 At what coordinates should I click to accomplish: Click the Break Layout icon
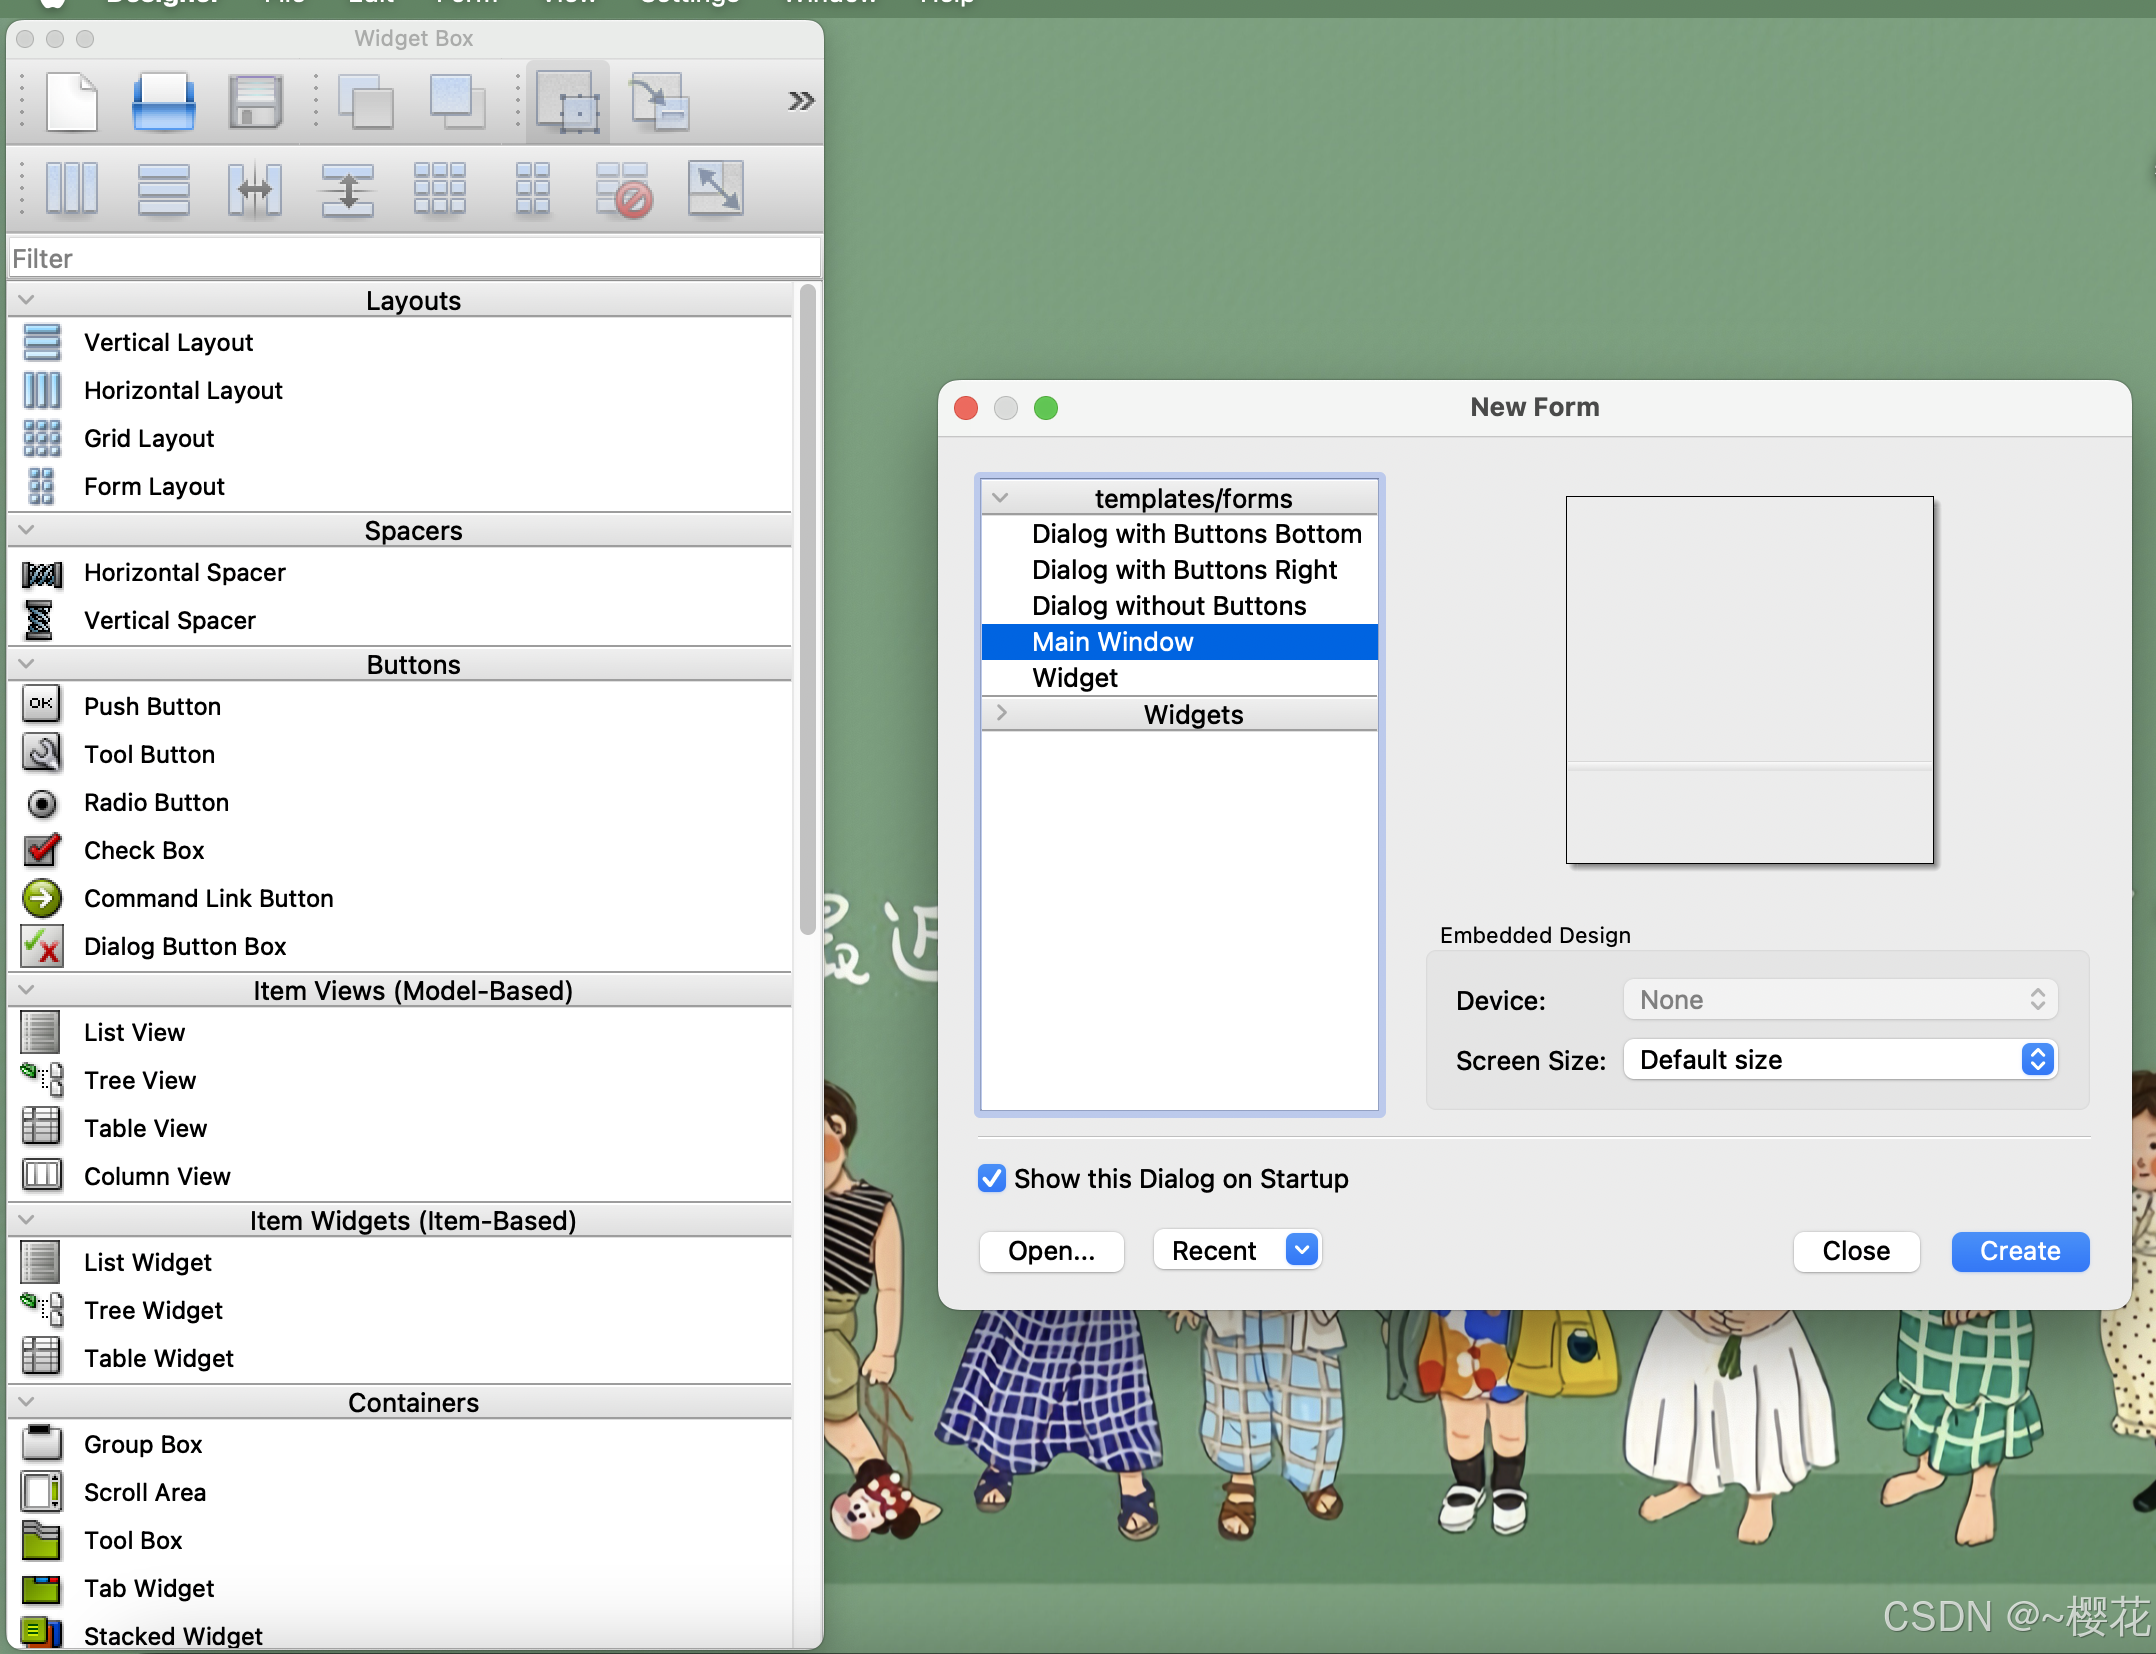(624, 188)
